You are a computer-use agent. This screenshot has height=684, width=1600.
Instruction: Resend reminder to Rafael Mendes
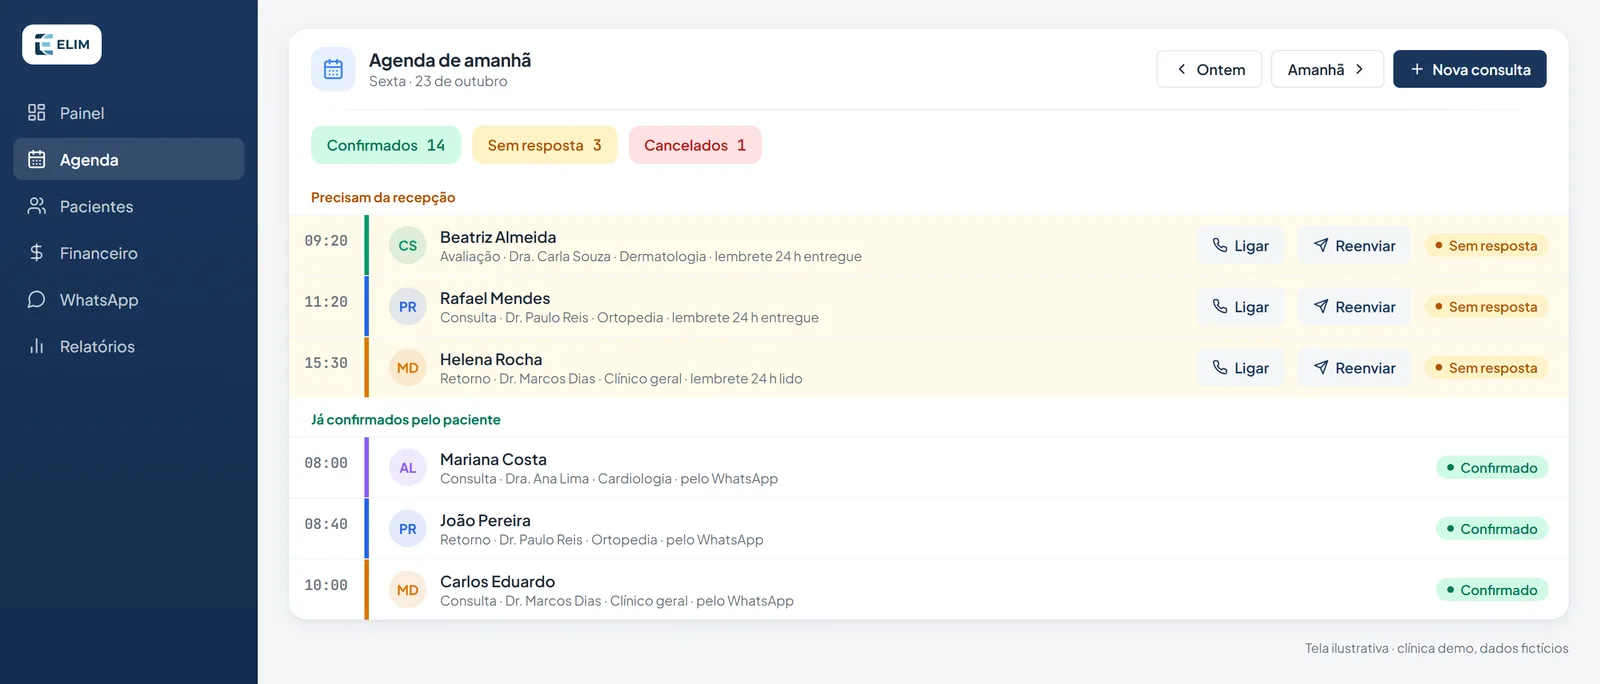(1354, 307)
